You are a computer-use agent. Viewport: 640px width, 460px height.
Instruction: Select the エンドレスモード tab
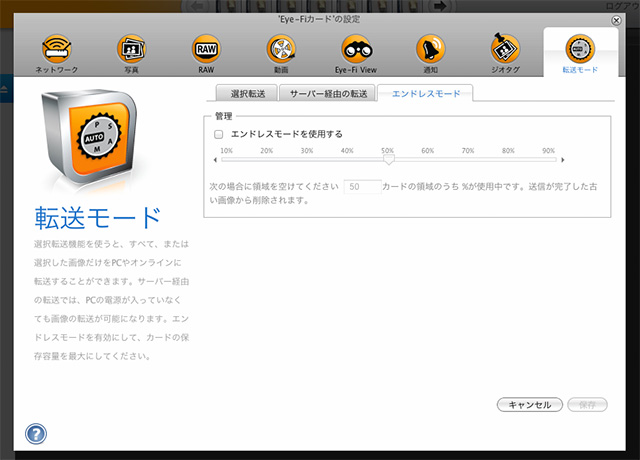click(425, 93)
